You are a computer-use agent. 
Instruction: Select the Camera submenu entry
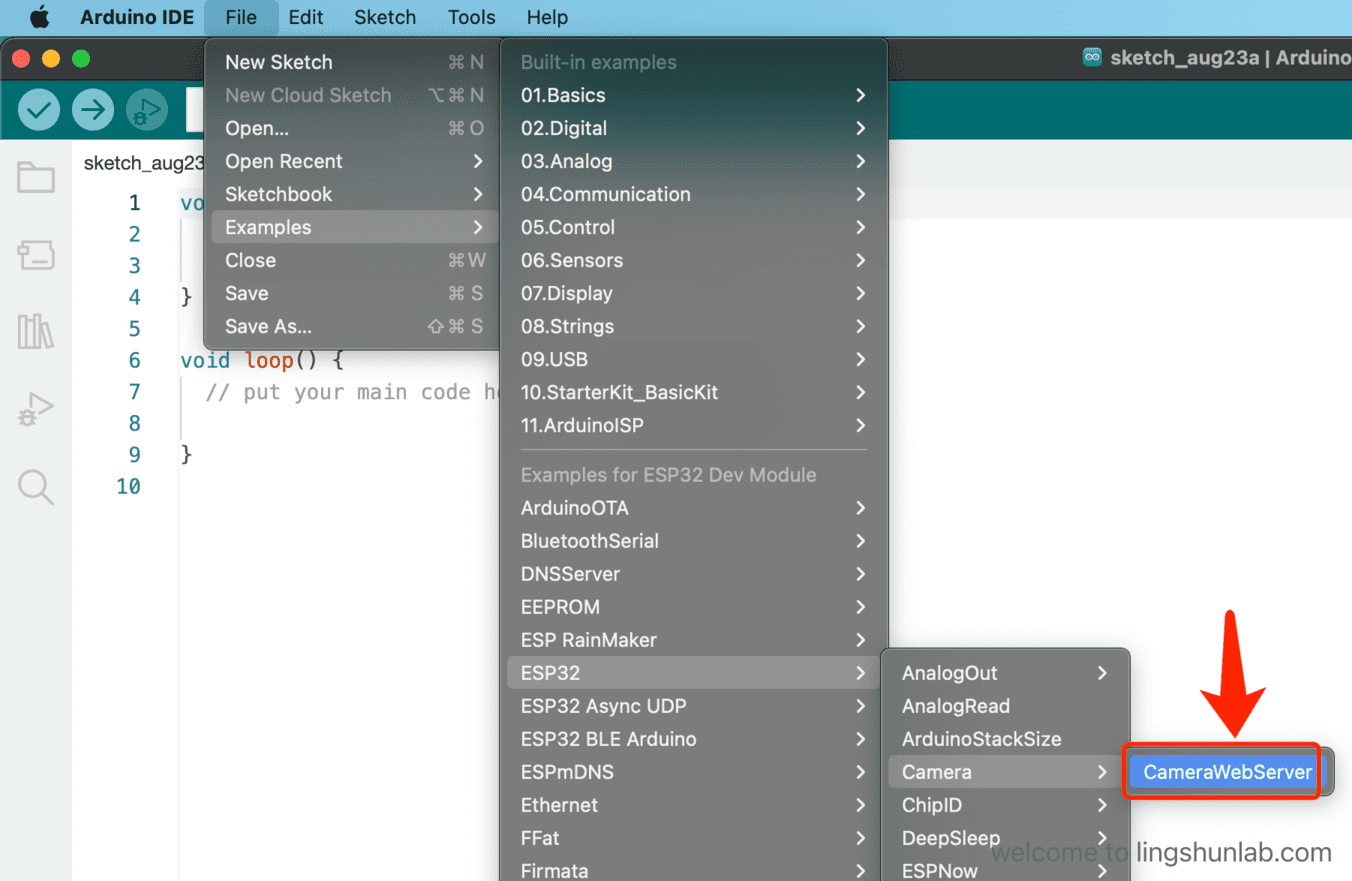point(1005,772)
